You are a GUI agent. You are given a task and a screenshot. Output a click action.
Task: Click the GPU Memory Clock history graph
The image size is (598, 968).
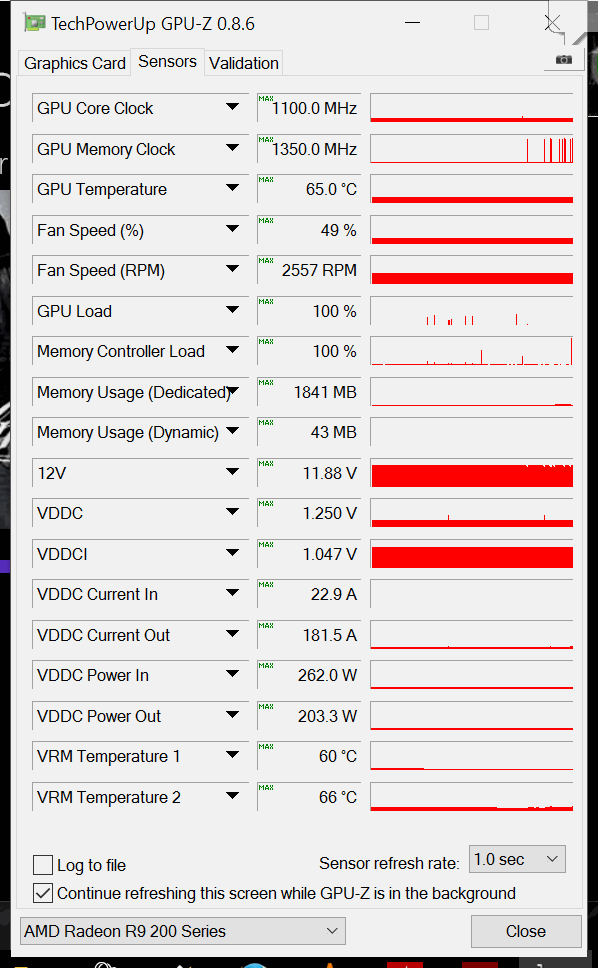[x=471, y=149]
